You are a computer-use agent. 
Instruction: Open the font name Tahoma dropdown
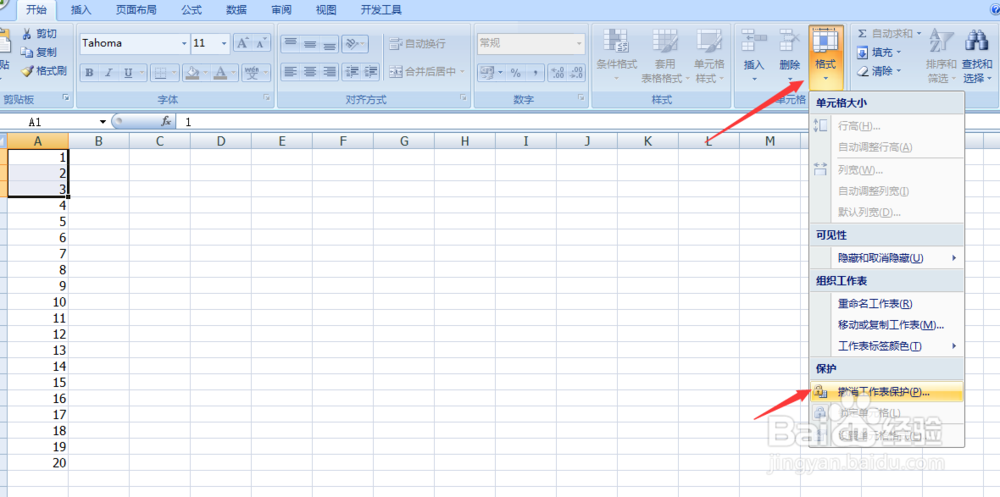pyautogui.click(x=184, y=43)
